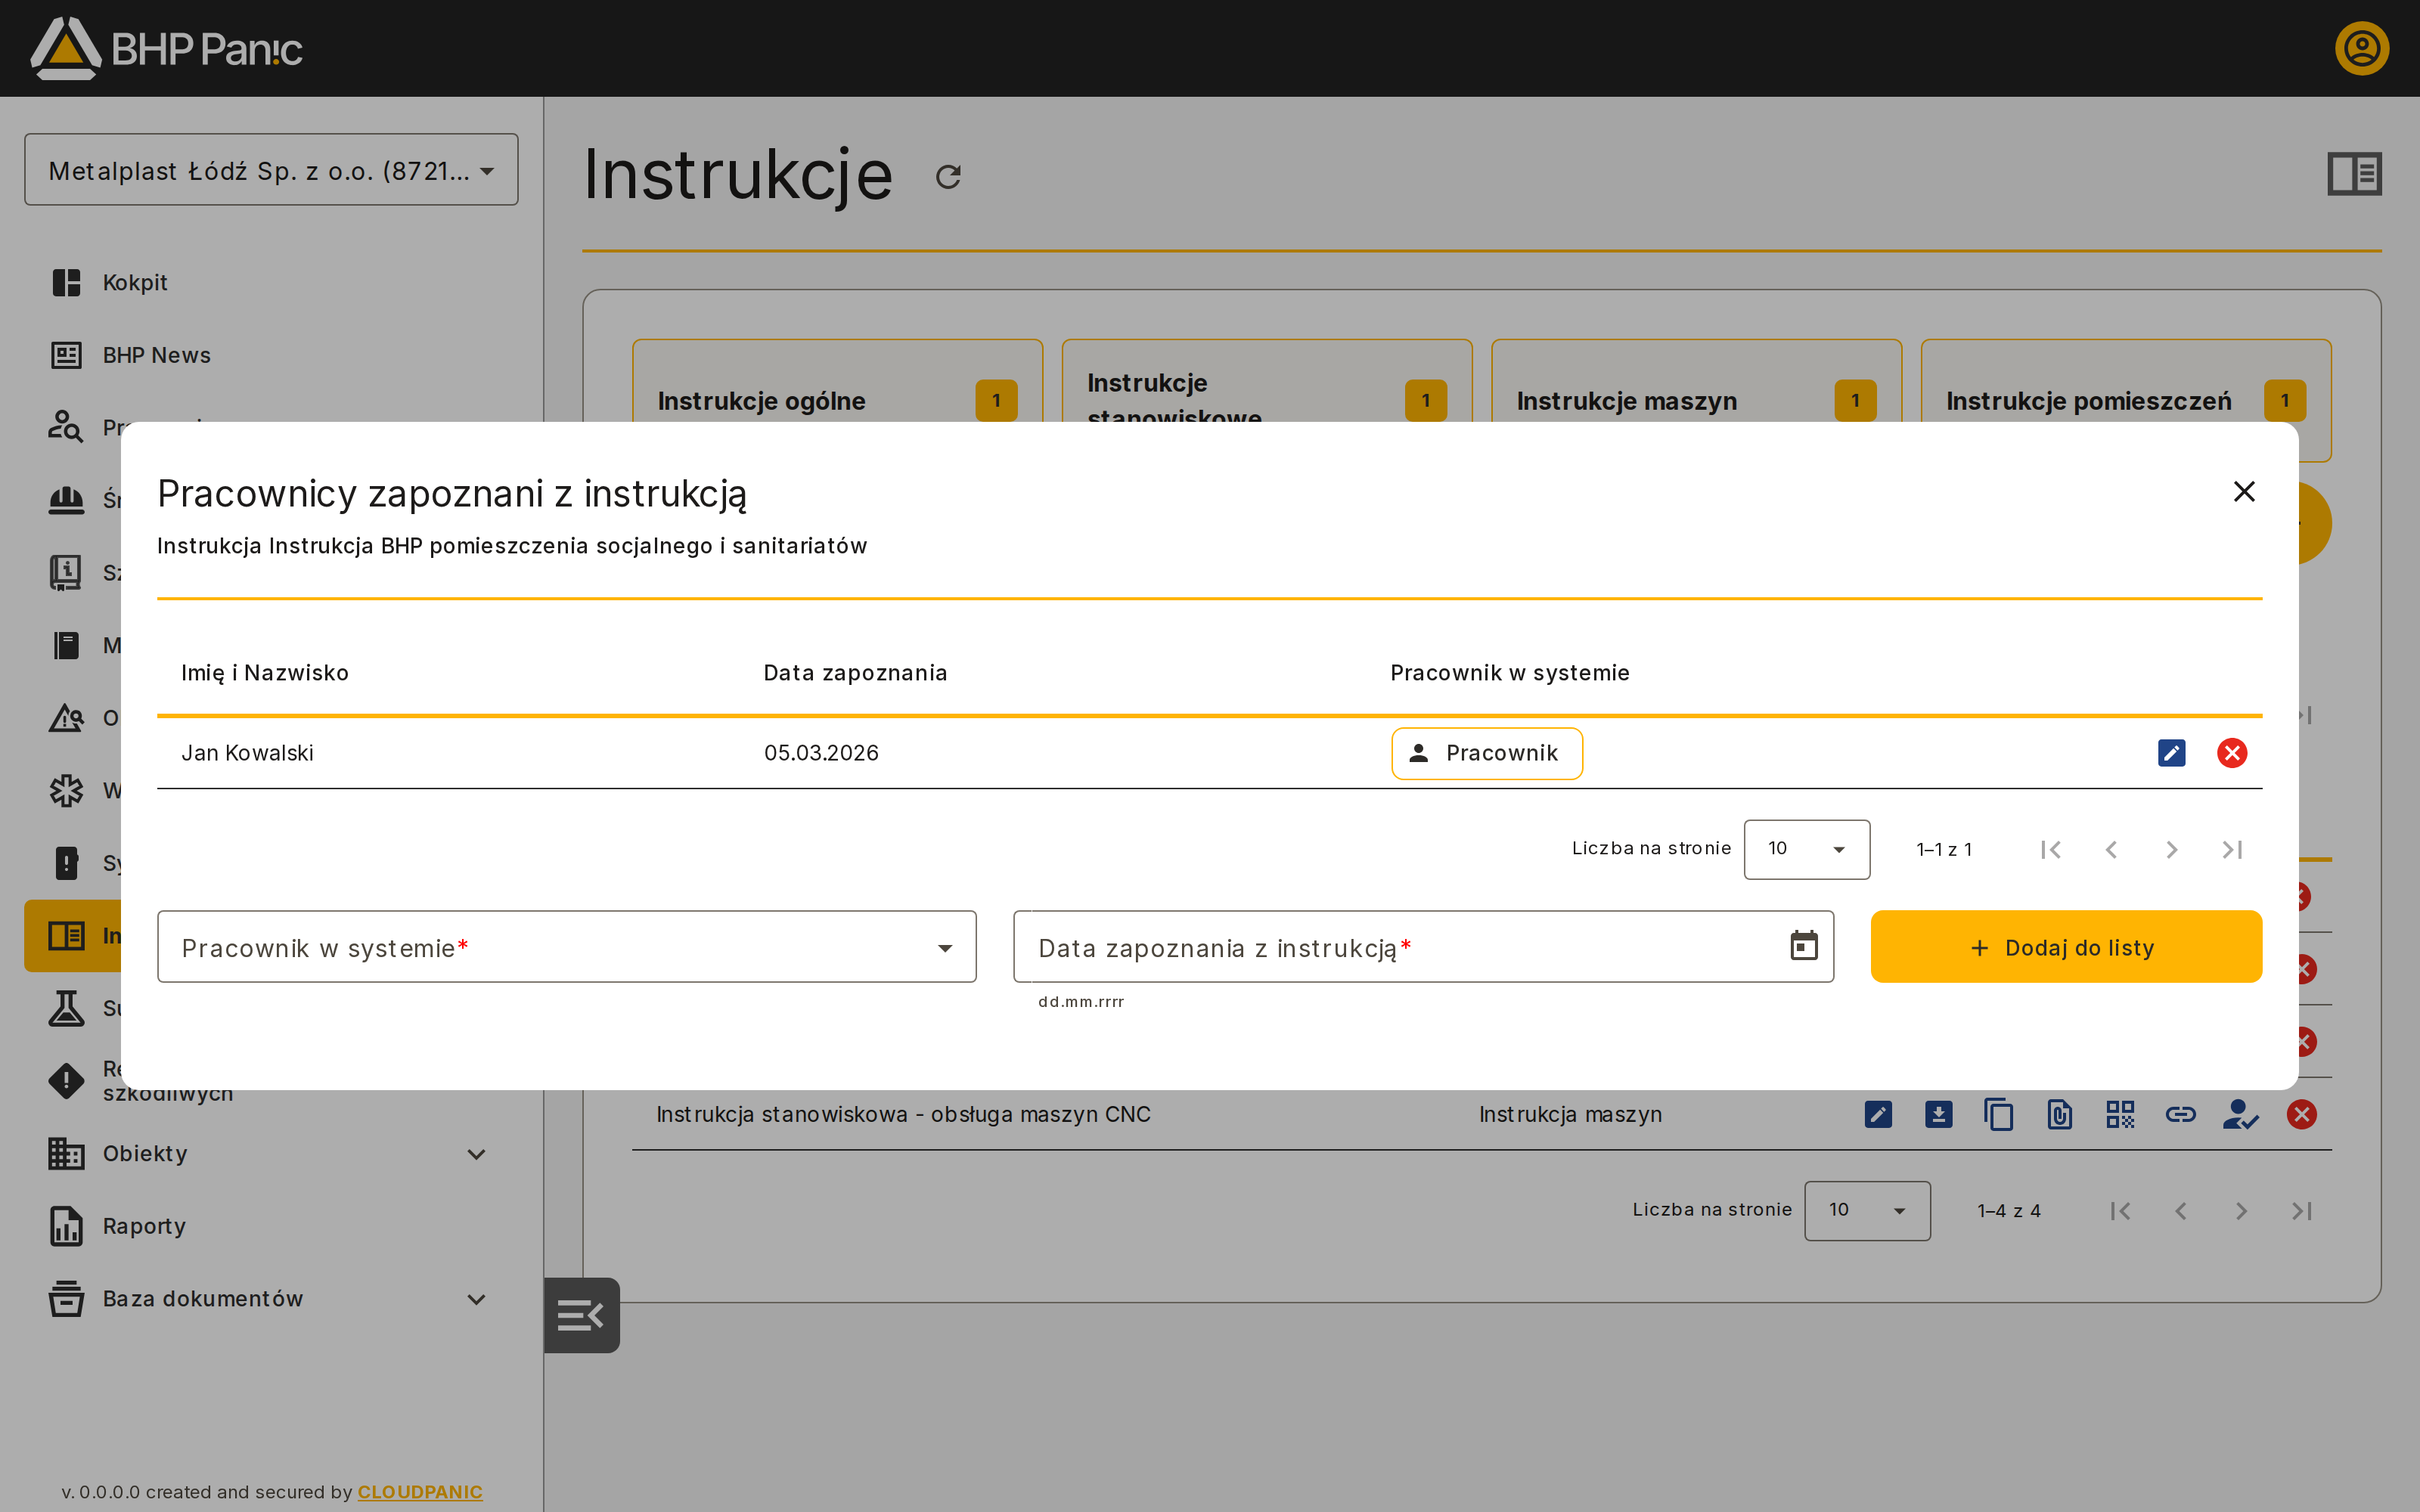Go to previous page in background table pagination
Image resolution: width=2420 pixels, height=1512 pixels.
(2181, 1211)
